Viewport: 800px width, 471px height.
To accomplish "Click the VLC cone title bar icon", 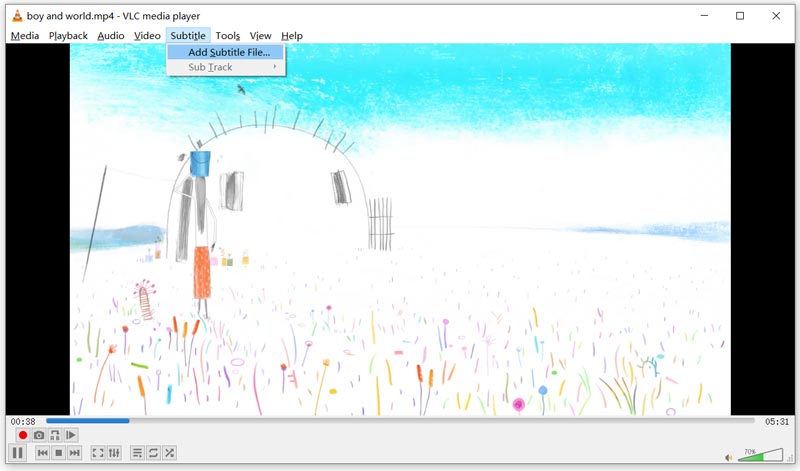I will 17,16.
